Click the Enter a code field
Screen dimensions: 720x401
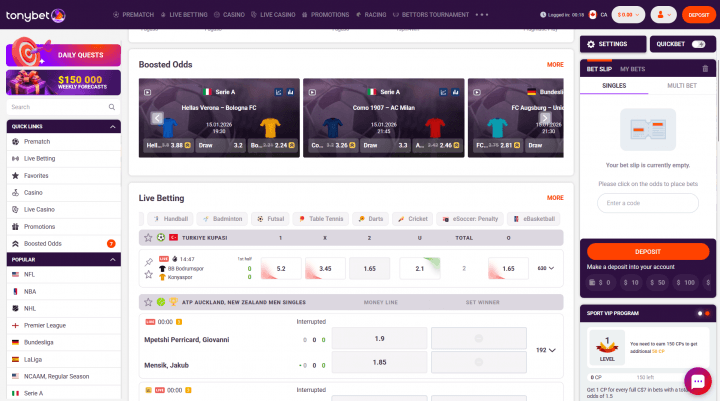pos(647,203)
